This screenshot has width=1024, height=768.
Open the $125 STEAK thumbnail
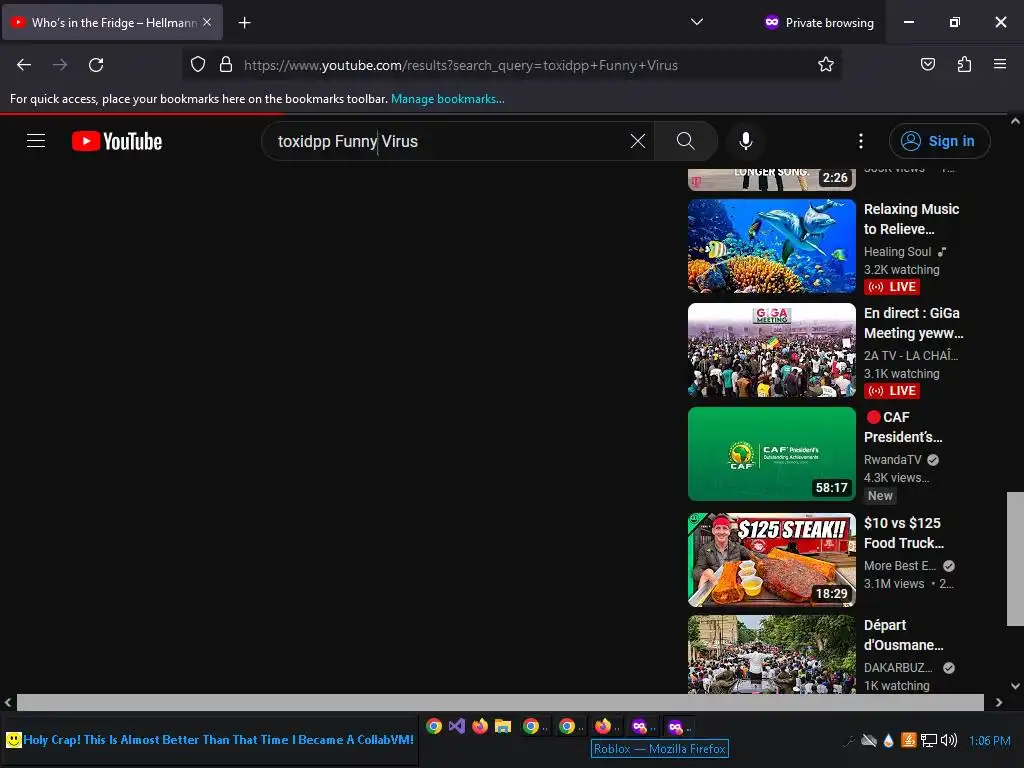(x=771, y=560)
